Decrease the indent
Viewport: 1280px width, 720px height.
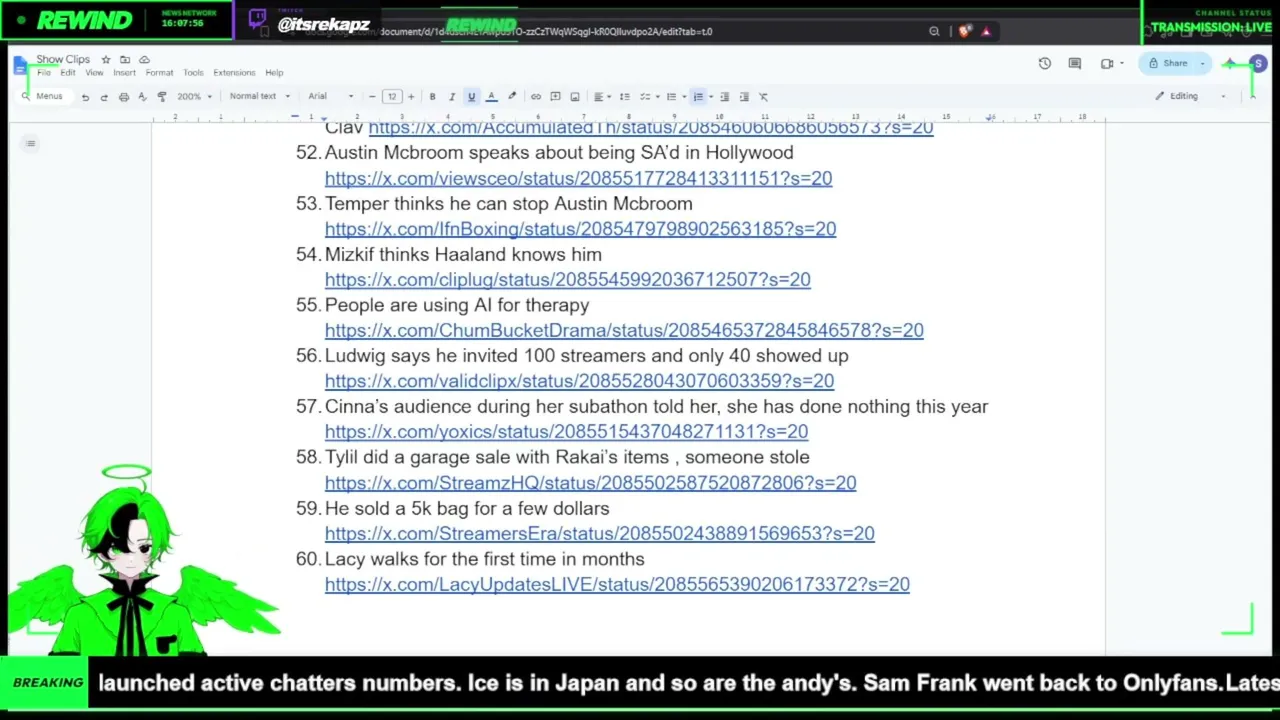pyautogui.click(x=724, y=97)
